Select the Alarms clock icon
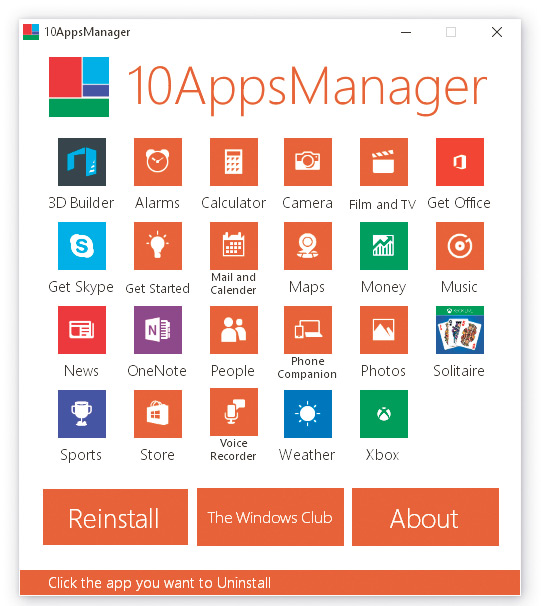Screen dimensions: 541x606 point(158,162)
